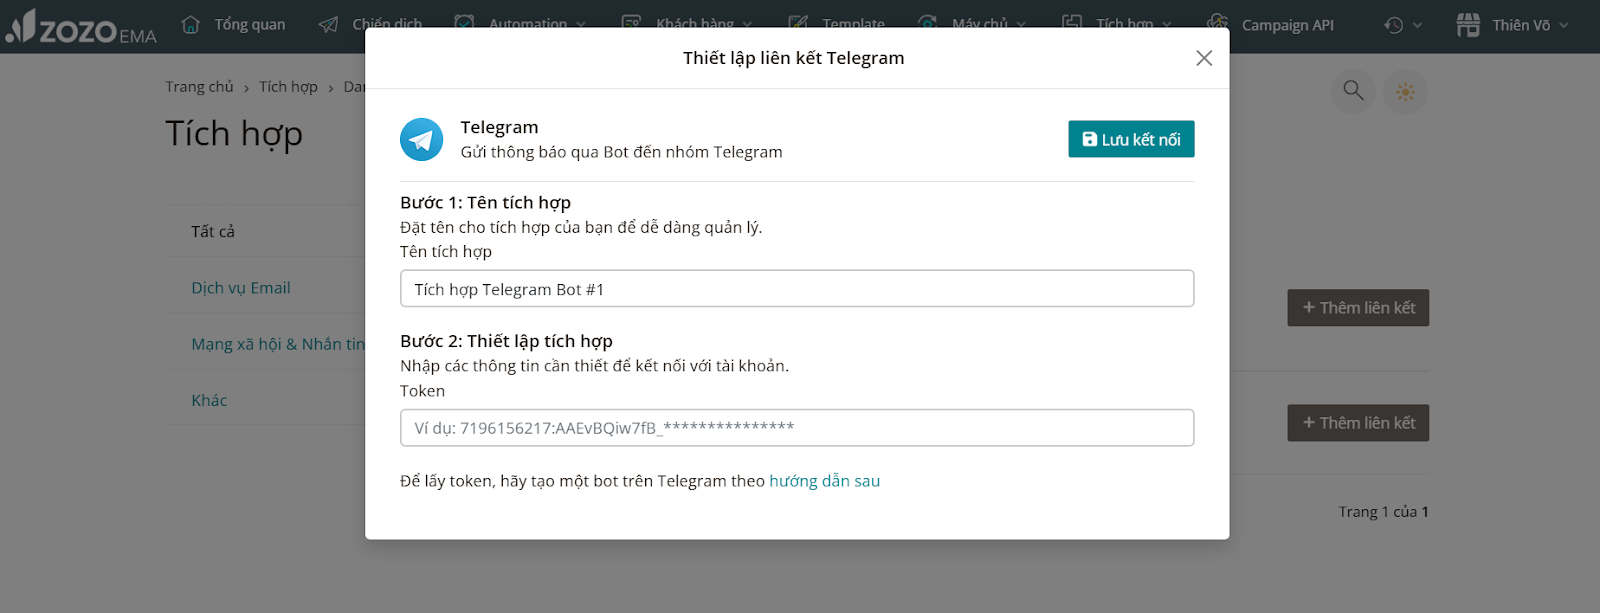Image resolution: width=1600 pixels, height=613 pixels.
Task: Select Mạng xã hội & Nhắn tin category
Action: (x=278, y=344)
